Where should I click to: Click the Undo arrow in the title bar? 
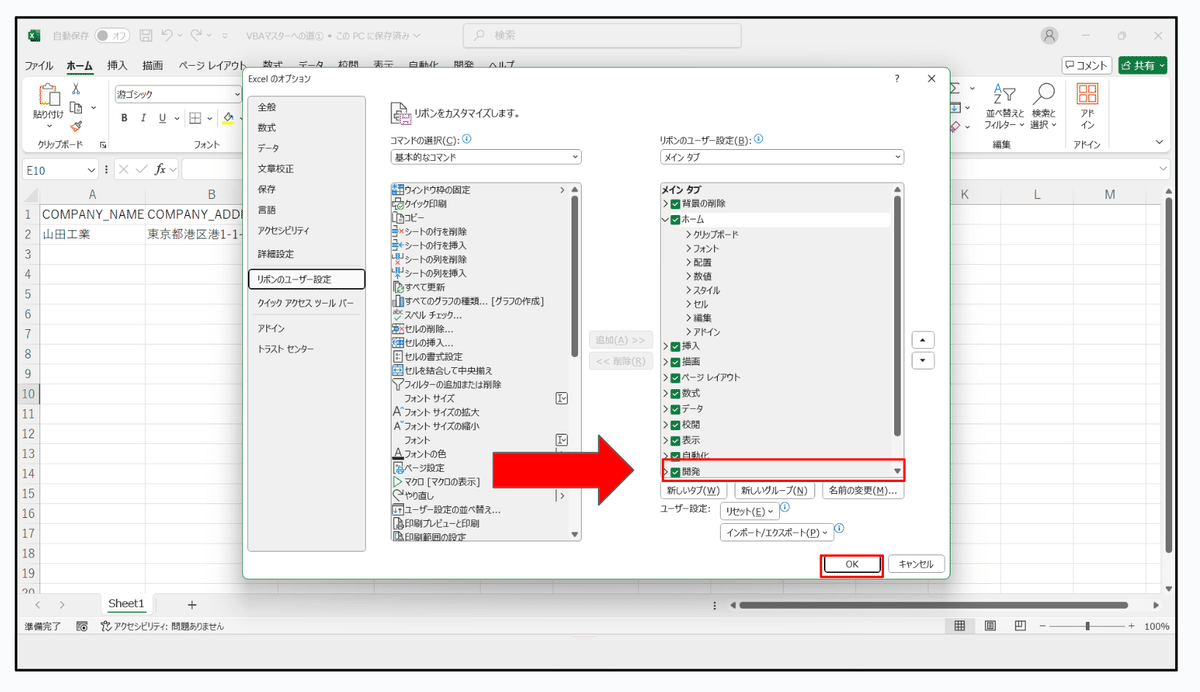click(x=168, y=35)
